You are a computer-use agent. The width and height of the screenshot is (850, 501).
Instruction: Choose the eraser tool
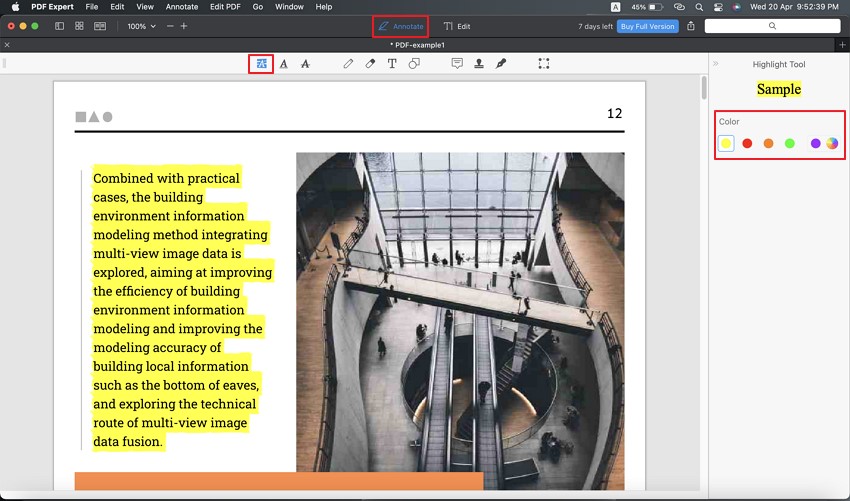pos(370,63)
